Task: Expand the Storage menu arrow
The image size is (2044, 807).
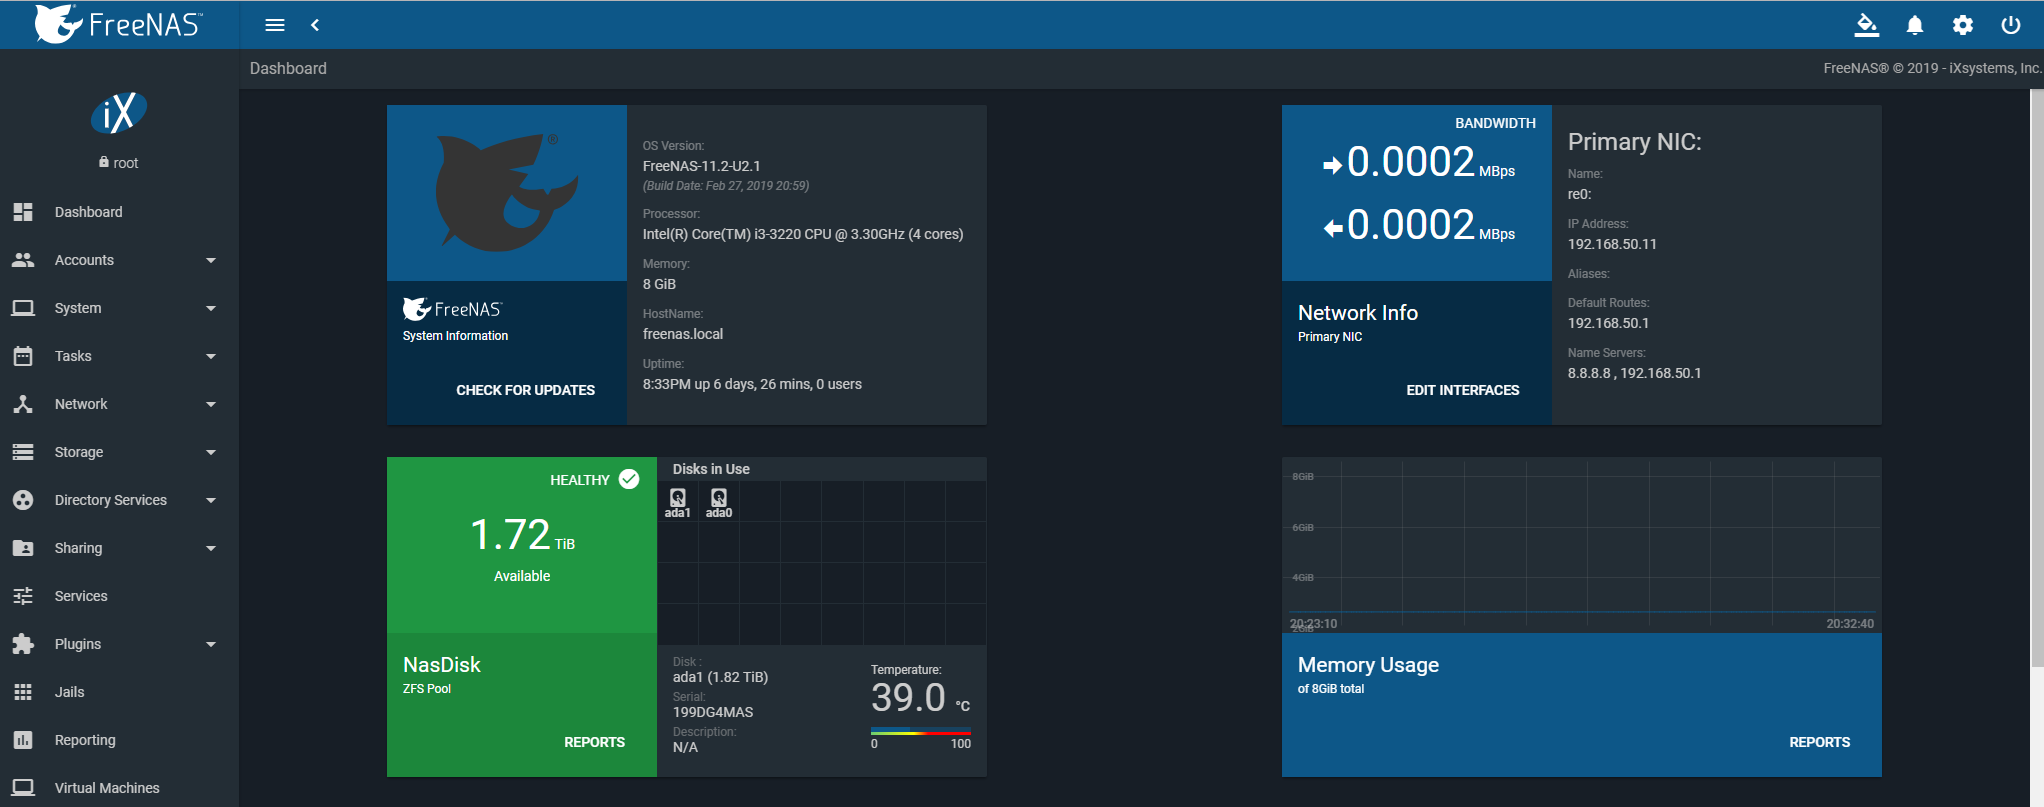Action: coord(210,452)
